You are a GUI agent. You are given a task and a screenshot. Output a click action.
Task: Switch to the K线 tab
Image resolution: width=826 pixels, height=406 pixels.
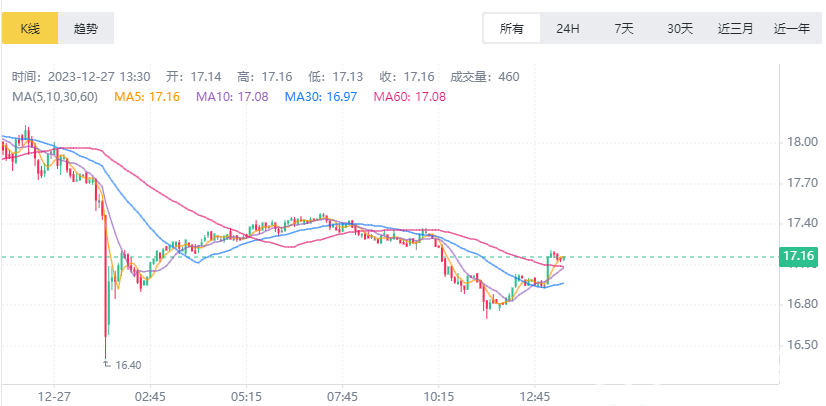[x=29, y=28]
